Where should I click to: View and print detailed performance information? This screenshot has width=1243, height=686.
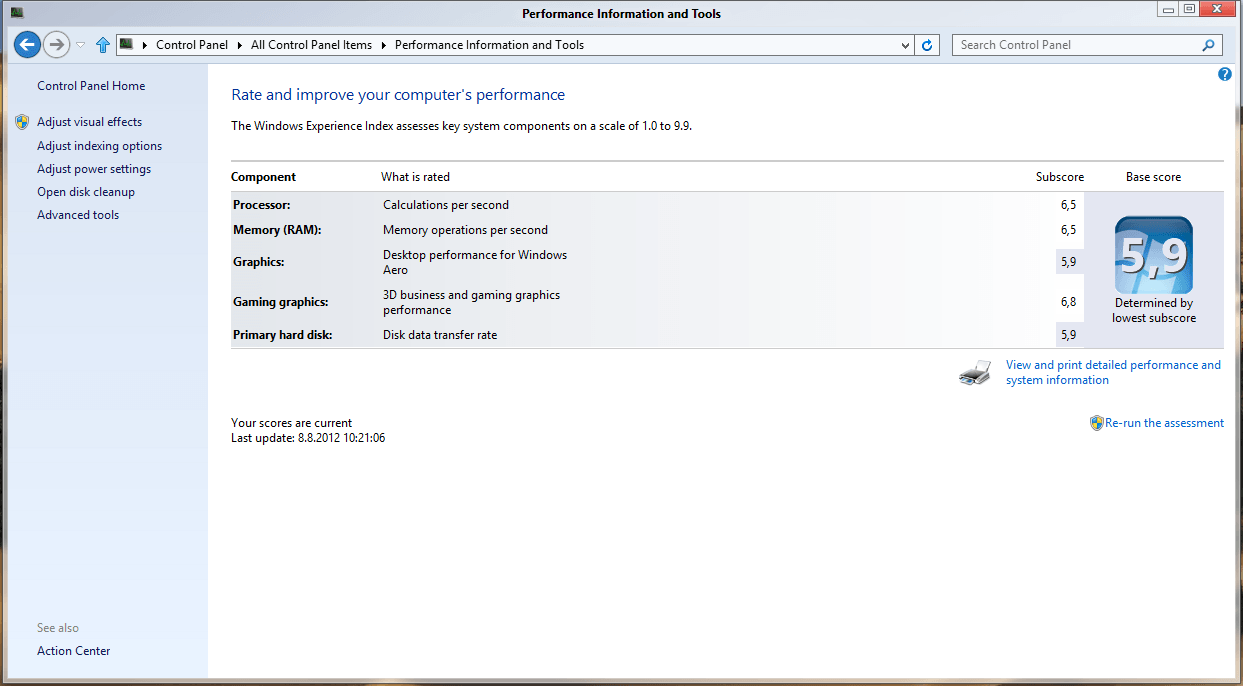[x=1113, y=372]
